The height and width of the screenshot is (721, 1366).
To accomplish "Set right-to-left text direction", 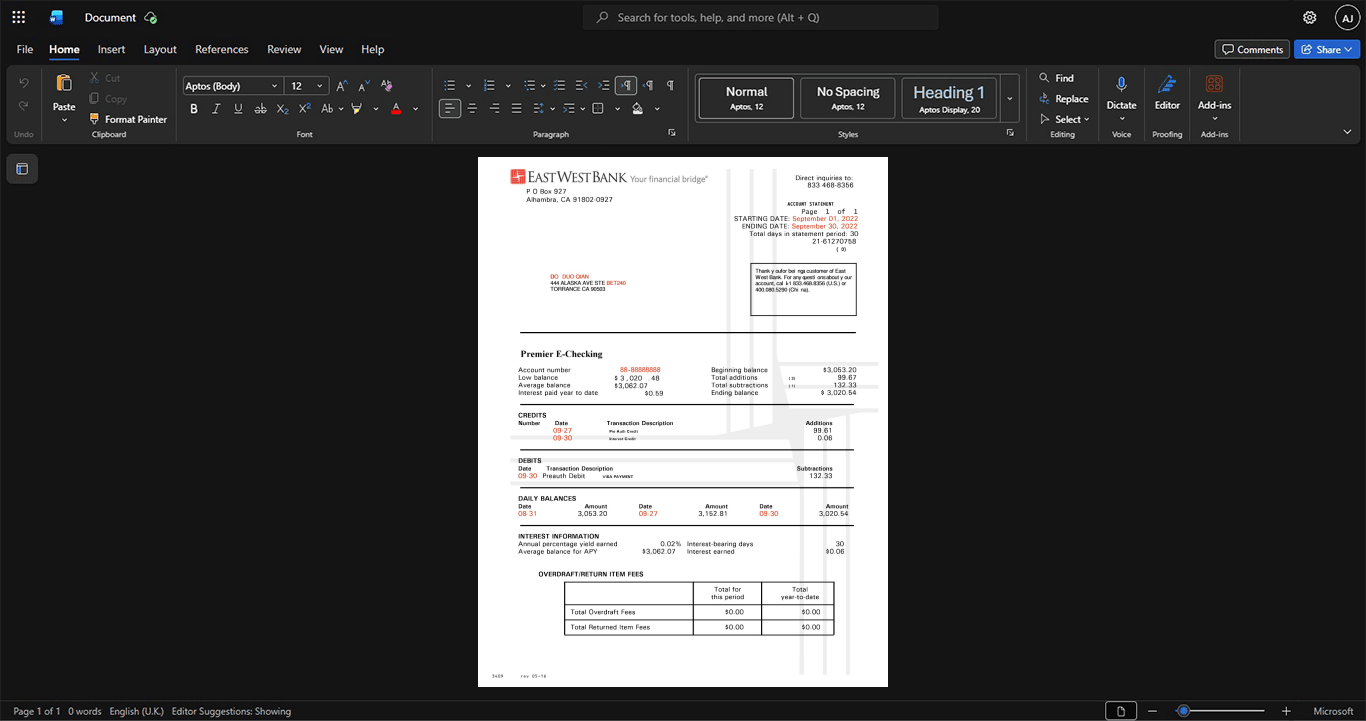I will point(648,86).
